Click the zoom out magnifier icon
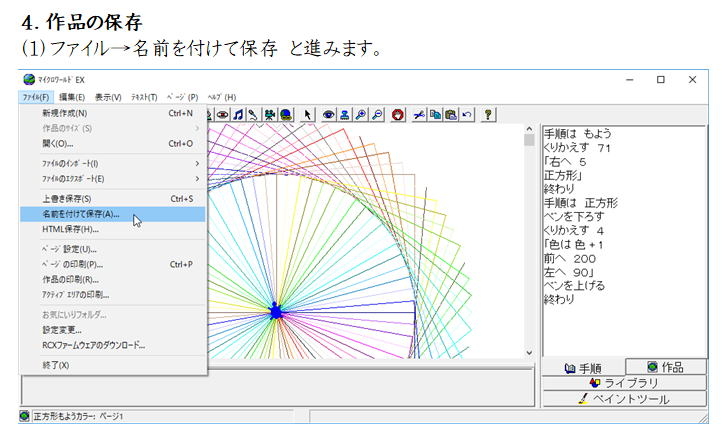Image resolution: width=728 pixels, height=439 pixels. pos(377,115)
